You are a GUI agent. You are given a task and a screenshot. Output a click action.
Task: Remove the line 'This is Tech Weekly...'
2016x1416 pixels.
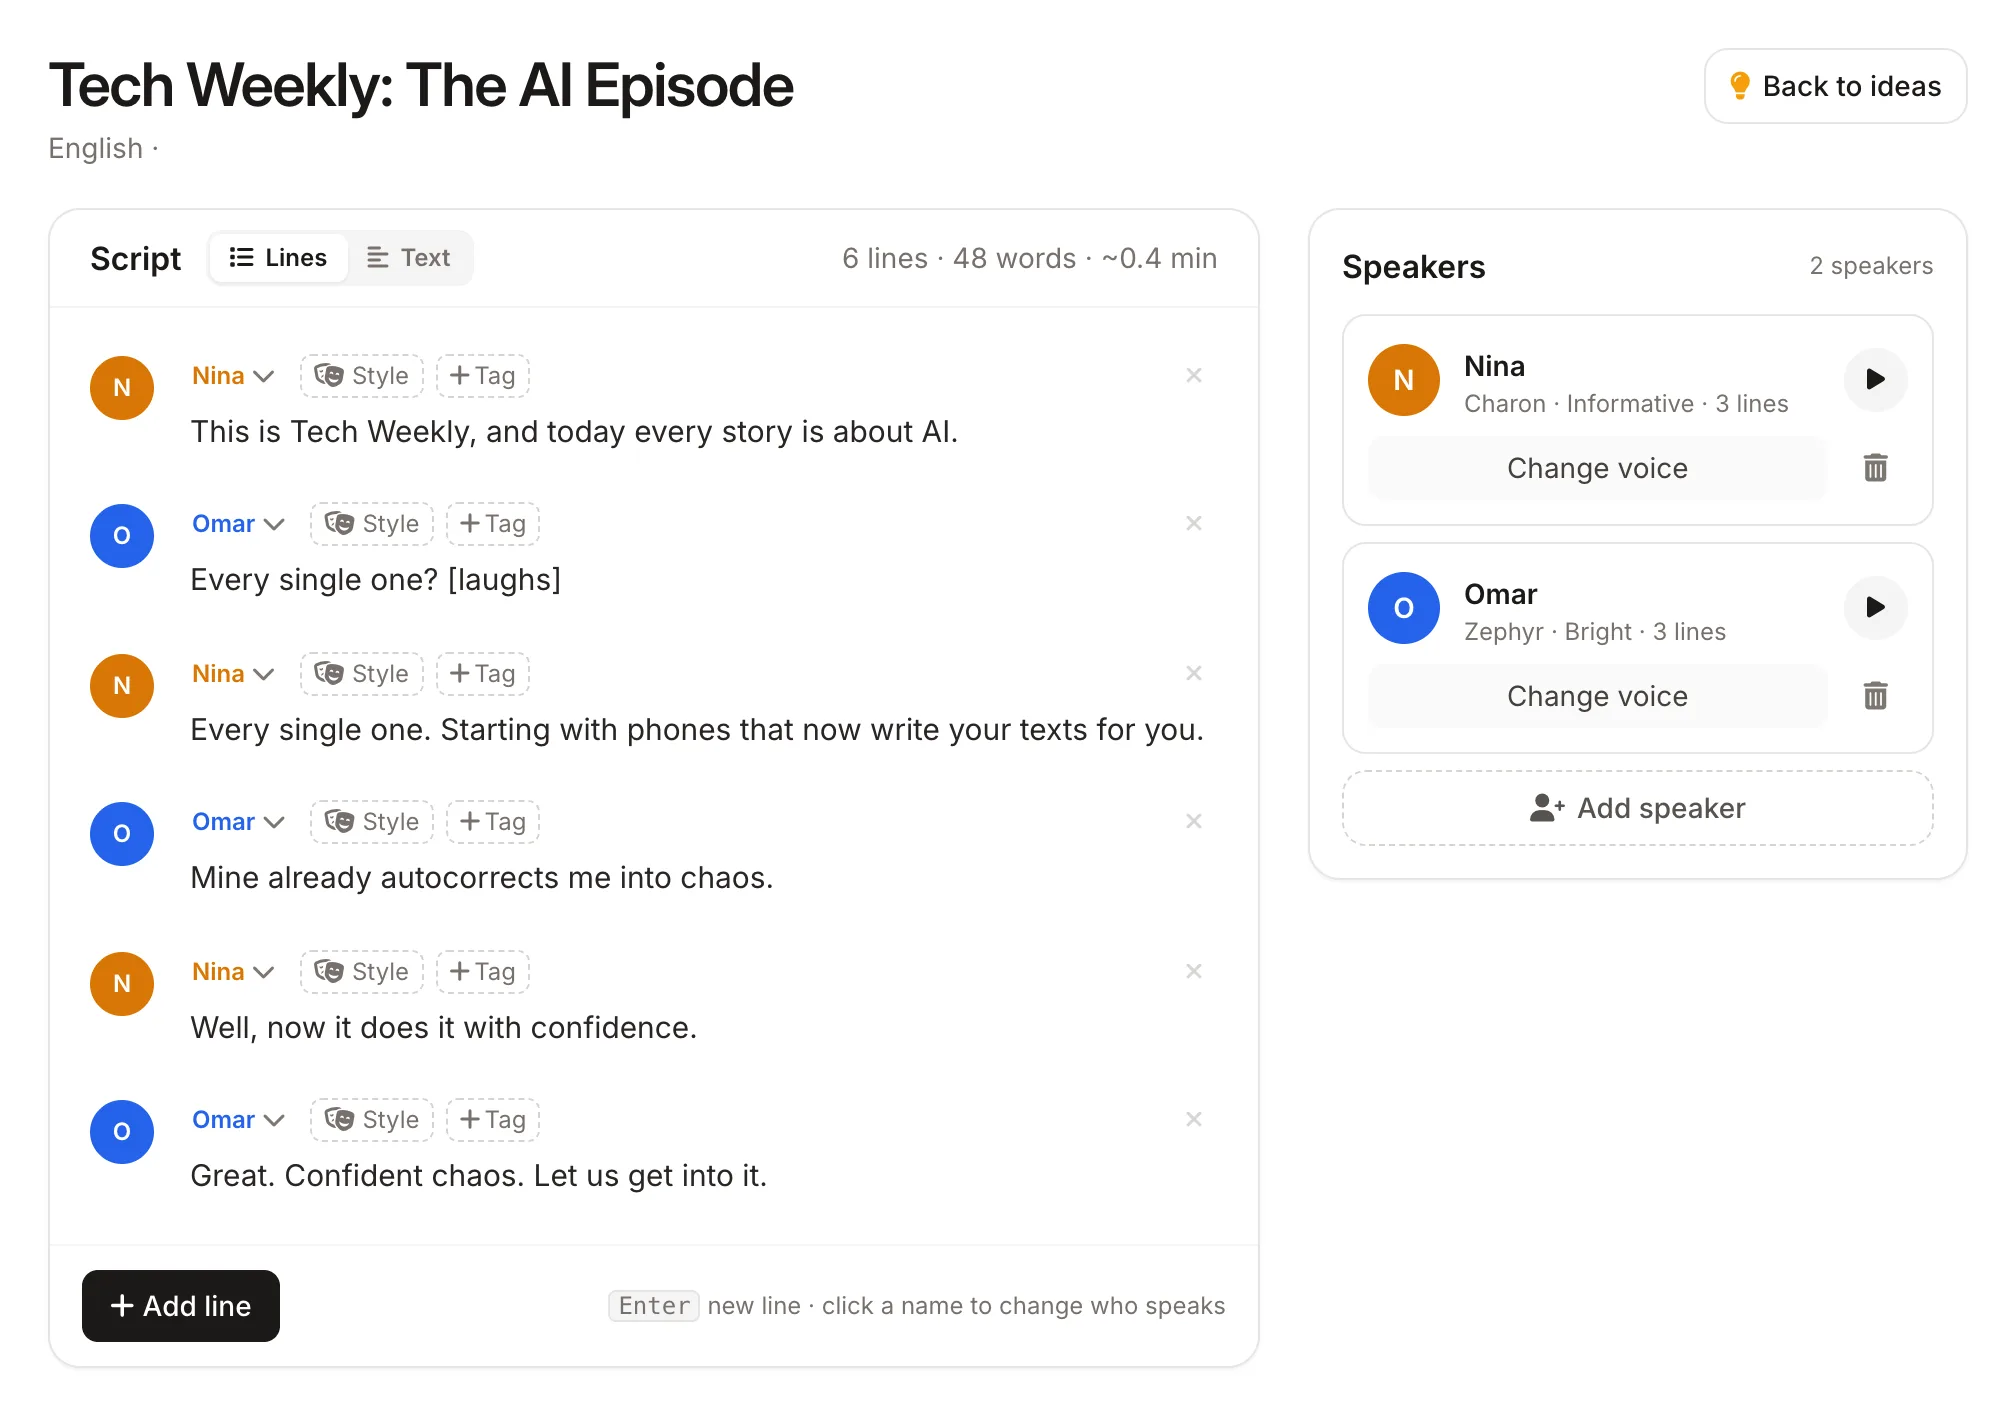tap(1193, 375)
